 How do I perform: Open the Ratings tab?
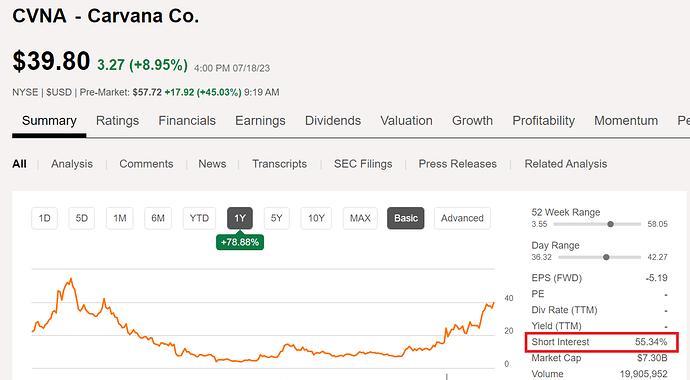point(117,121)
